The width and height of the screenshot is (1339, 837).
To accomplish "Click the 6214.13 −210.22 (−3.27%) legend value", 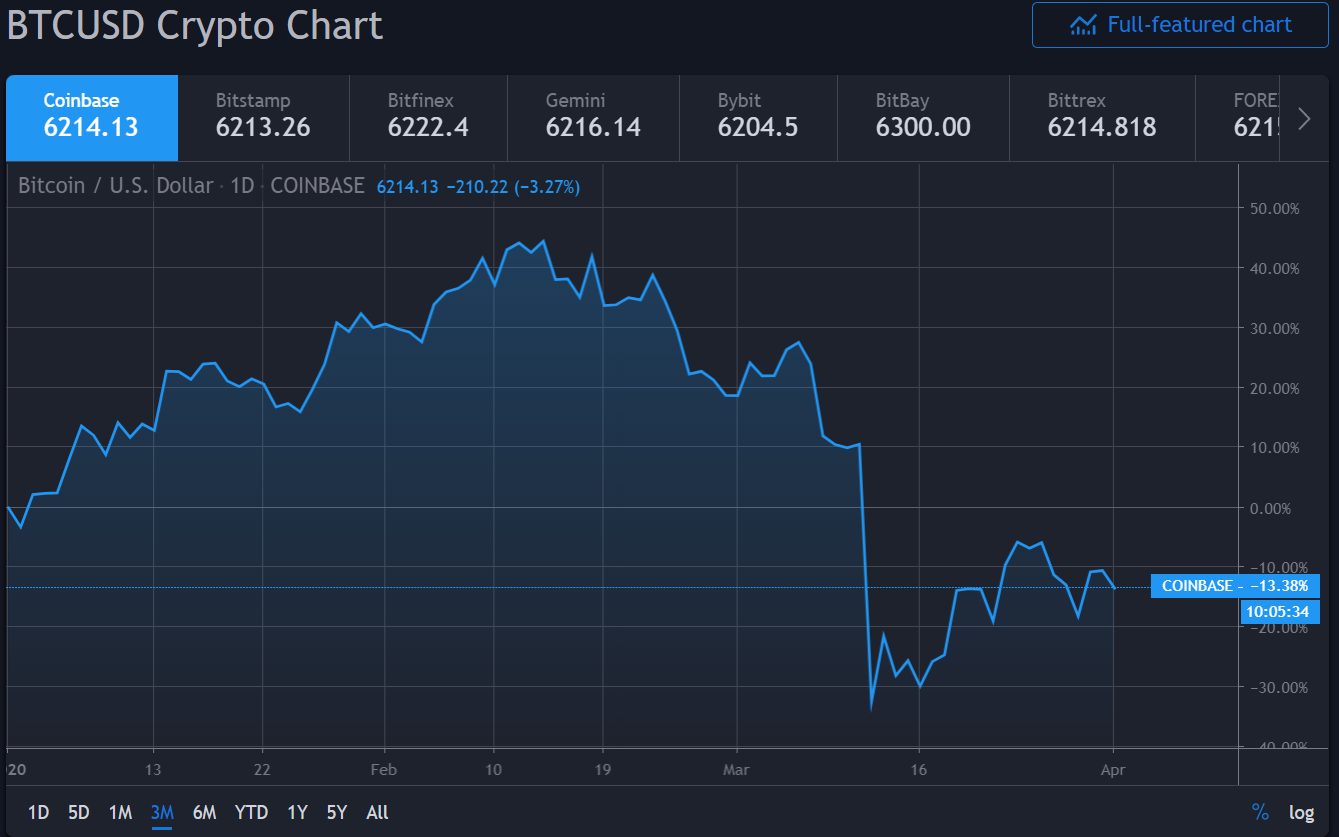I will (478, 187).
